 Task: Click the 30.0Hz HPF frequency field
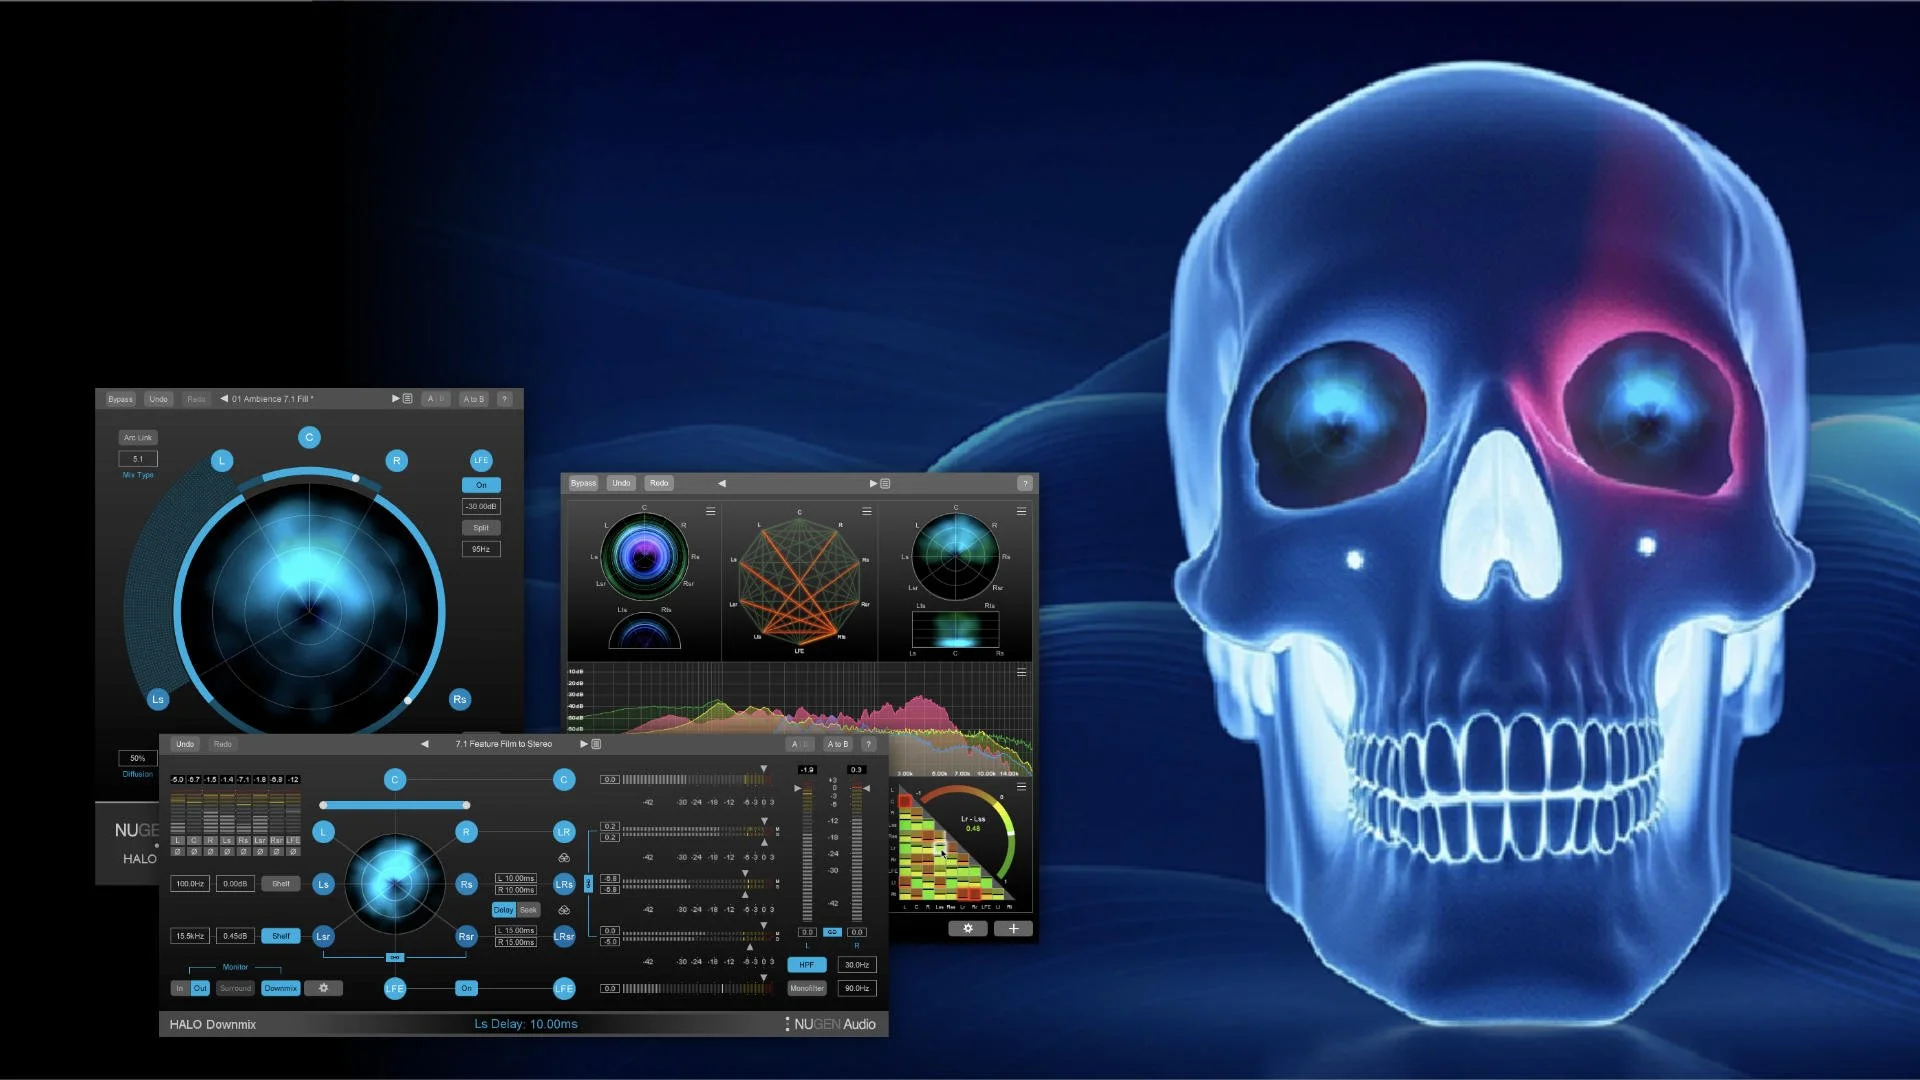pyautogui.click(x=857, y=965)
